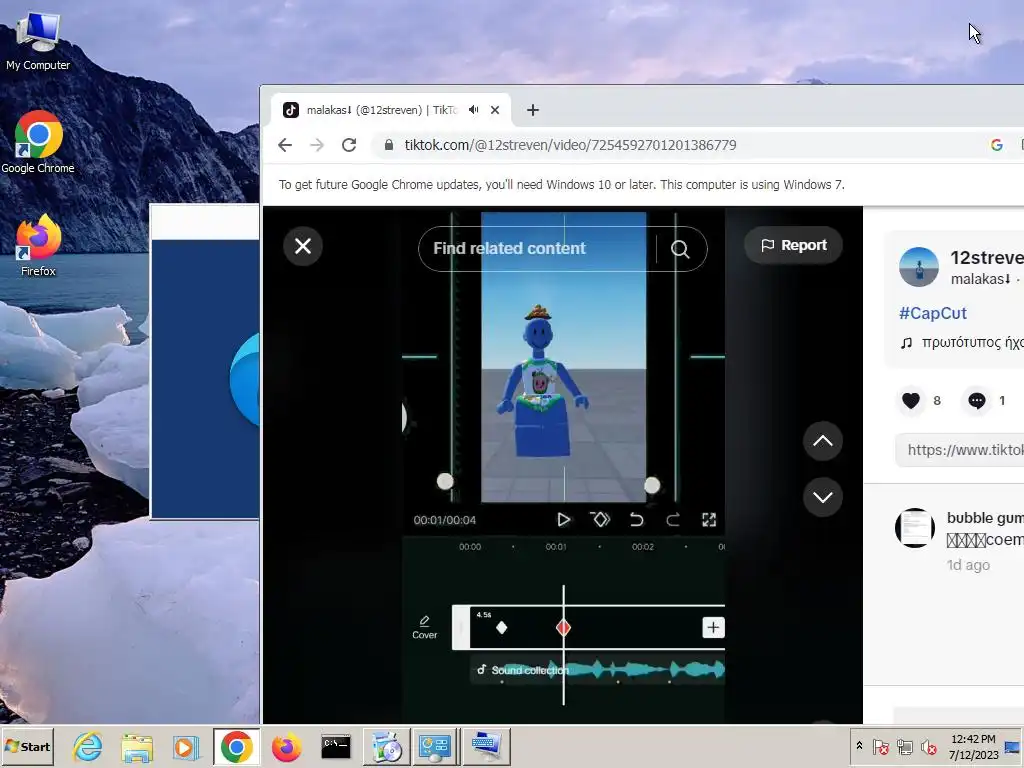Click the redo arrow in video editor
Image resolution: width=1024 pixels, height=768 pixels.
click(x=673, y=520)
